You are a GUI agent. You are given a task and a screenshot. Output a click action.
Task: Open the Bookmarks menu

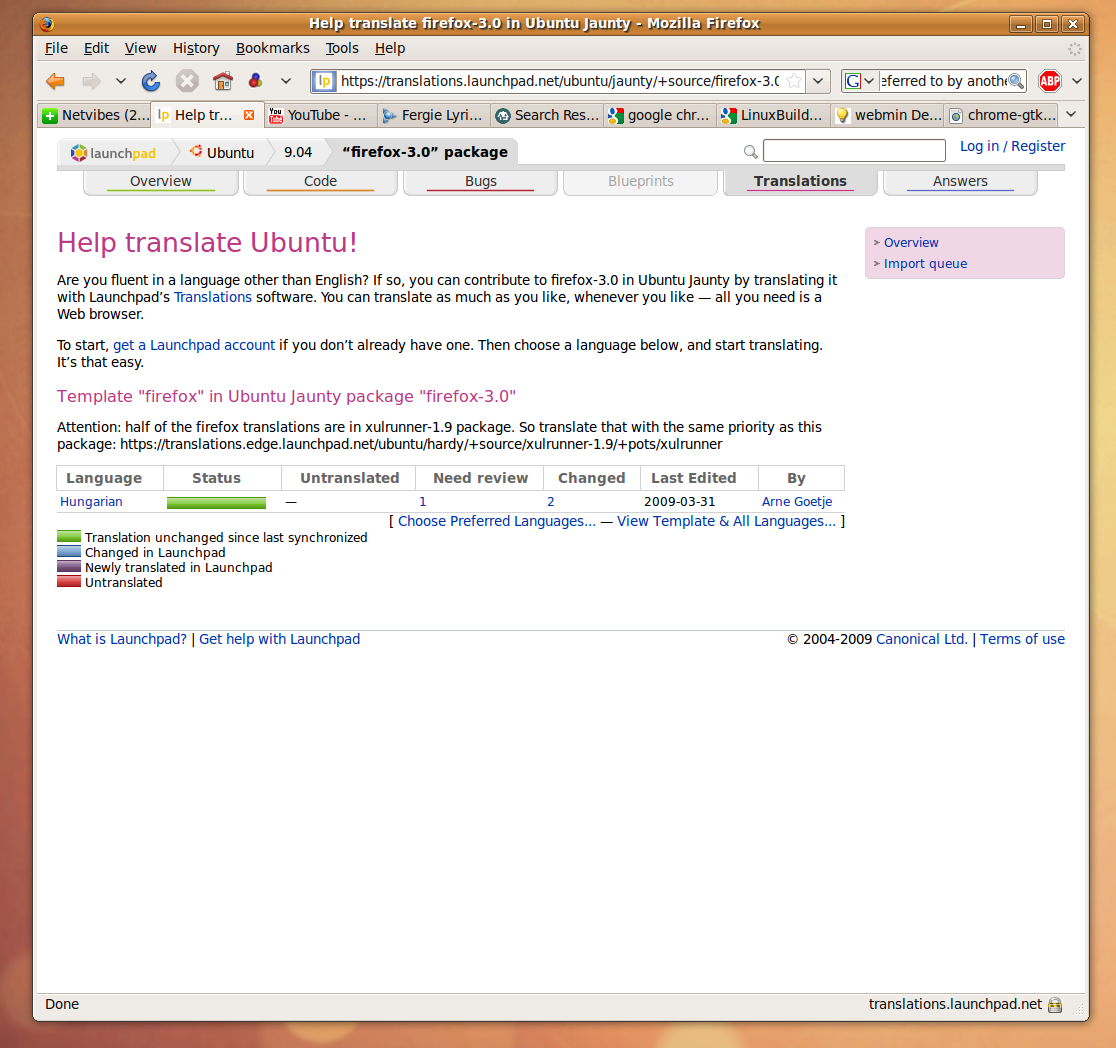[273, 48]
